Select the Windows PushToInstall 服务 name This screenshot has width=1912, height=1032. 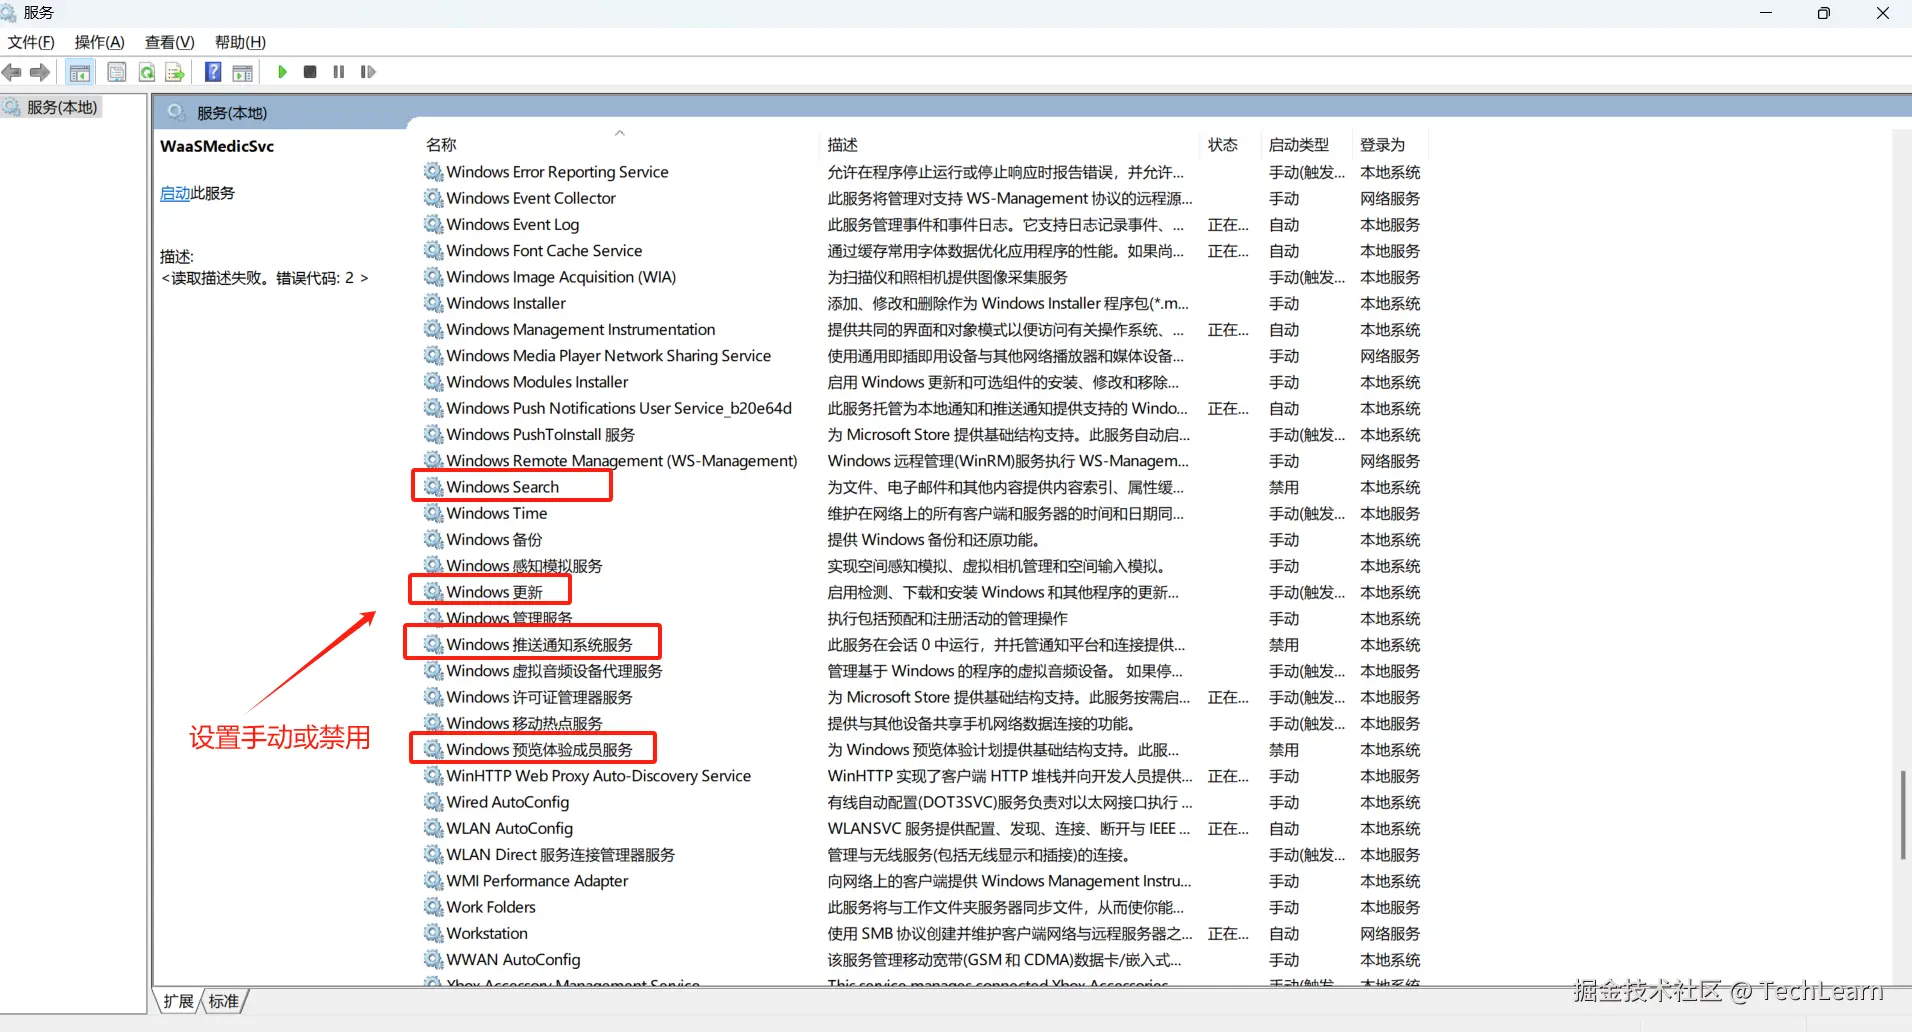[541, 434]
